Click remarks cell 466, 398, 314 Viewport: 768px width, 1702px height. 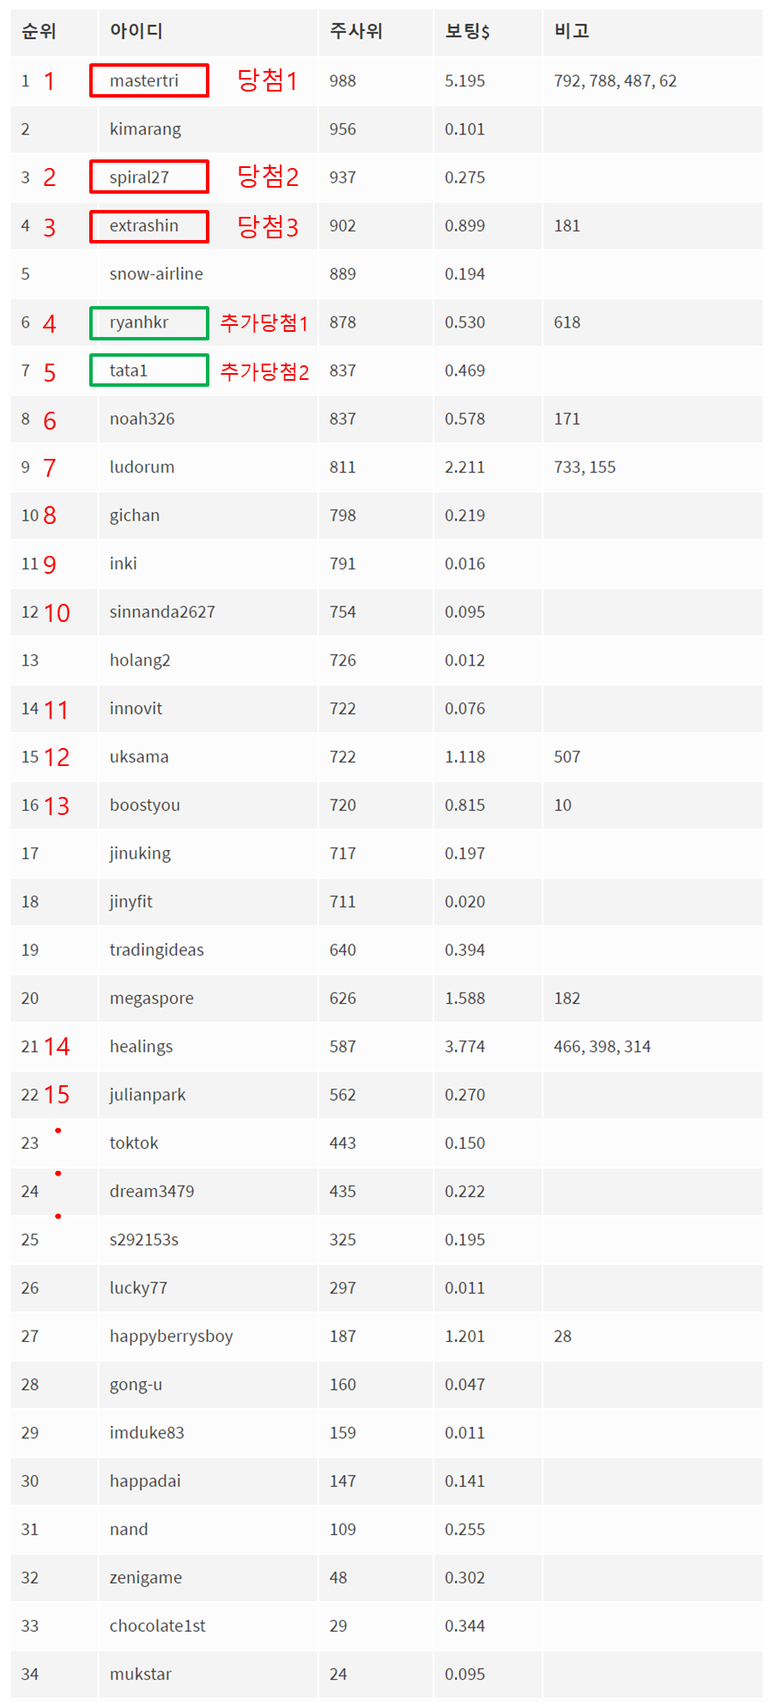[602, 1047]
